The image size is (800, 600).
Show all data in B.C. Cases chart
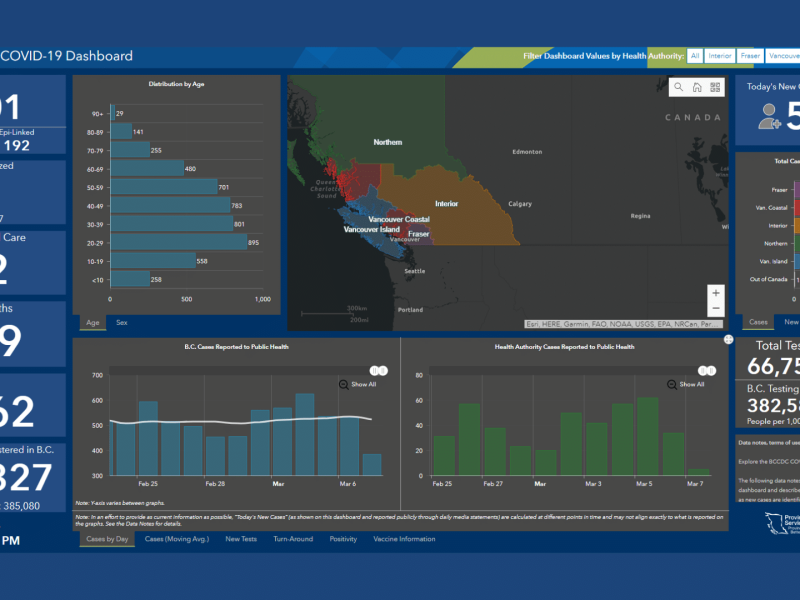(364, 384)
